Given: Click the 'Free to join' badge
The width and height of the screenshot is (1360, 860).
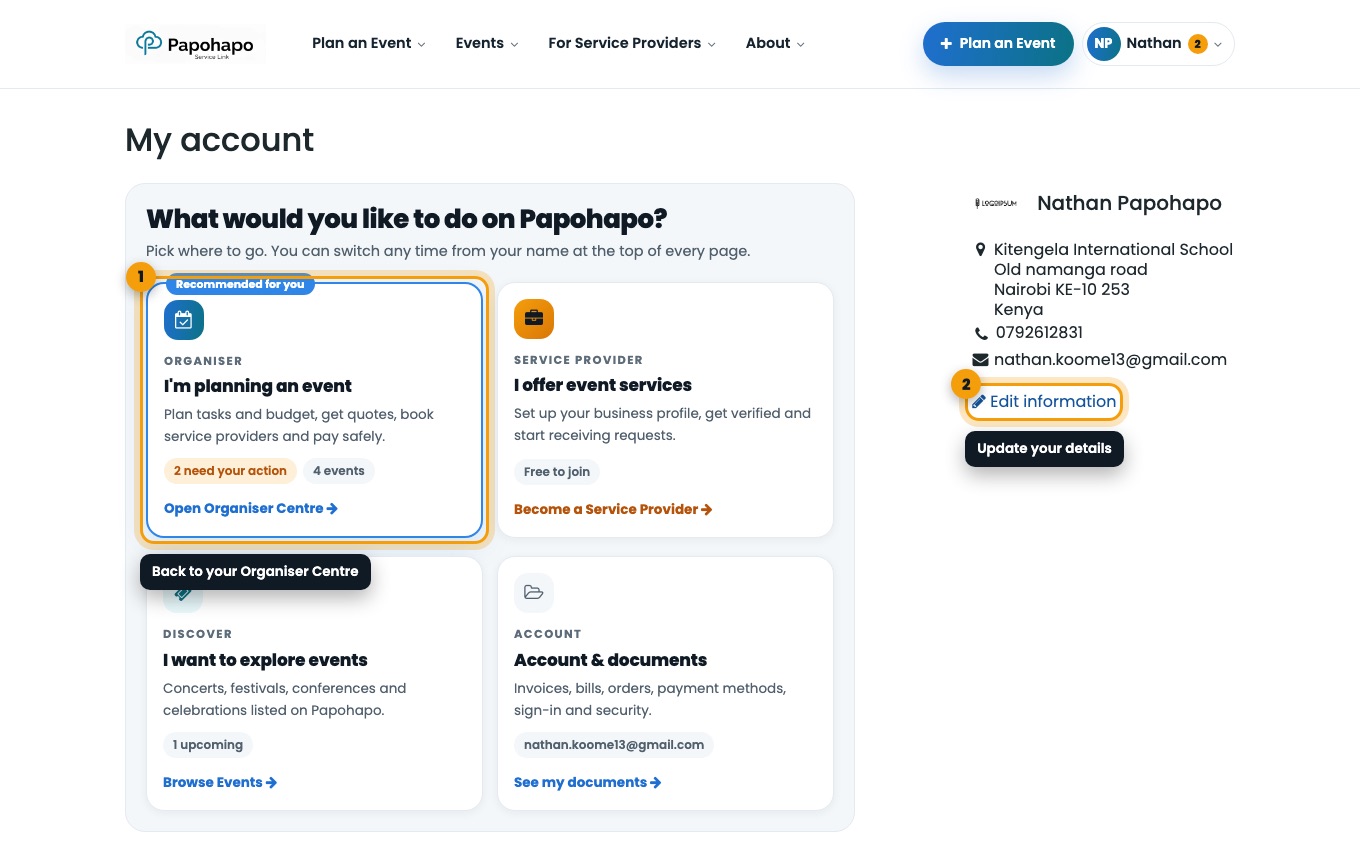Looking at the screenshot, I should pyautogui.click(x=557, y=472).
